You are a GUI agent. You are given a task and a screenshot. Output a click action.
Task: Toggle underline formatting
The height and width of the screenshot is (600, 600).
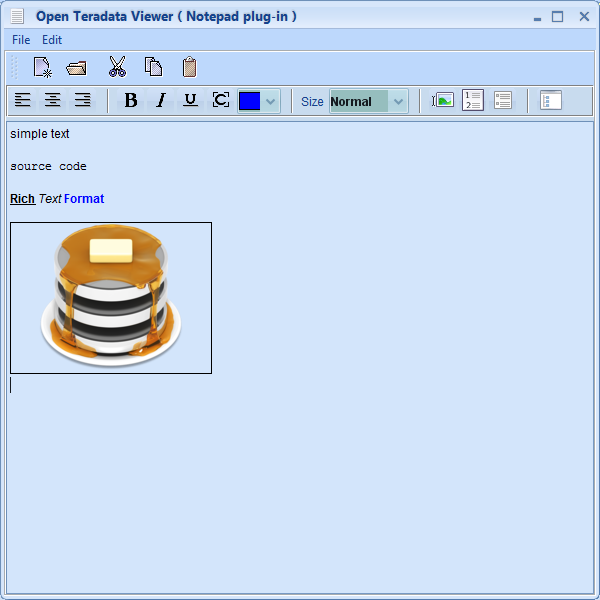190,101
